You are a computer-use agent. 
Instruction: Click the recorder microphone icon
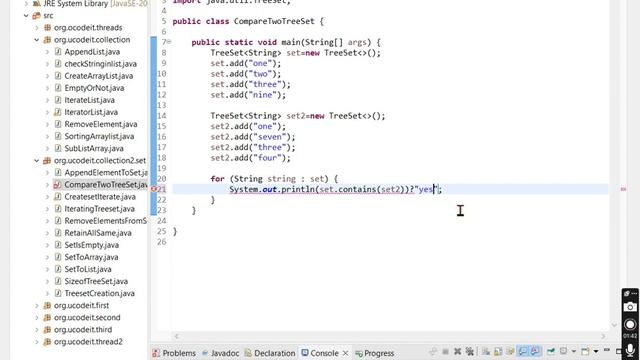(630, 351)
